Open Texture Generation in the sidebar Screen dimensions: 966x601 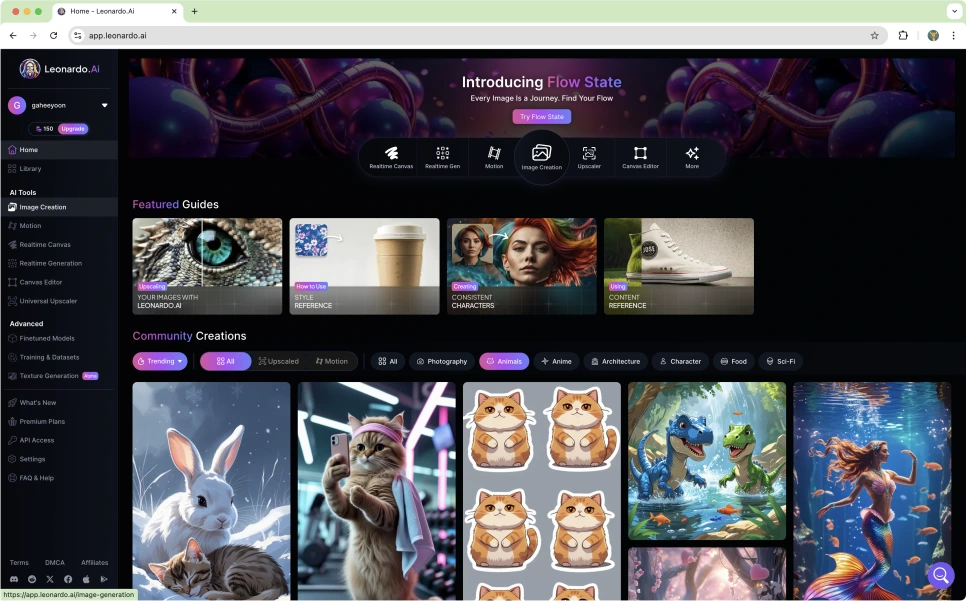[x=59, y=376]
